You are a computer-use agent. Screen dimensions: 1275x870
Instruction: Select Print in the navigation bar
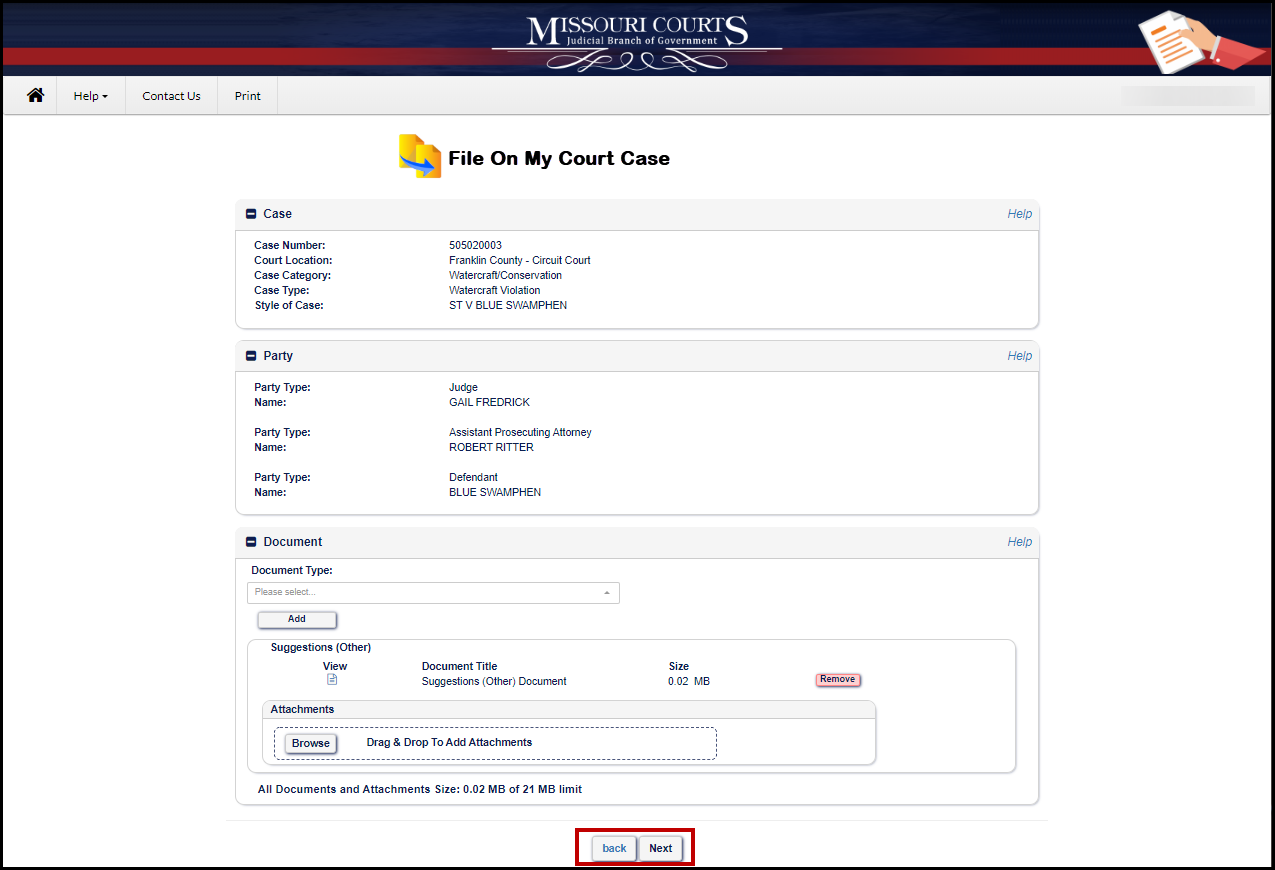[x=248, y=96]
